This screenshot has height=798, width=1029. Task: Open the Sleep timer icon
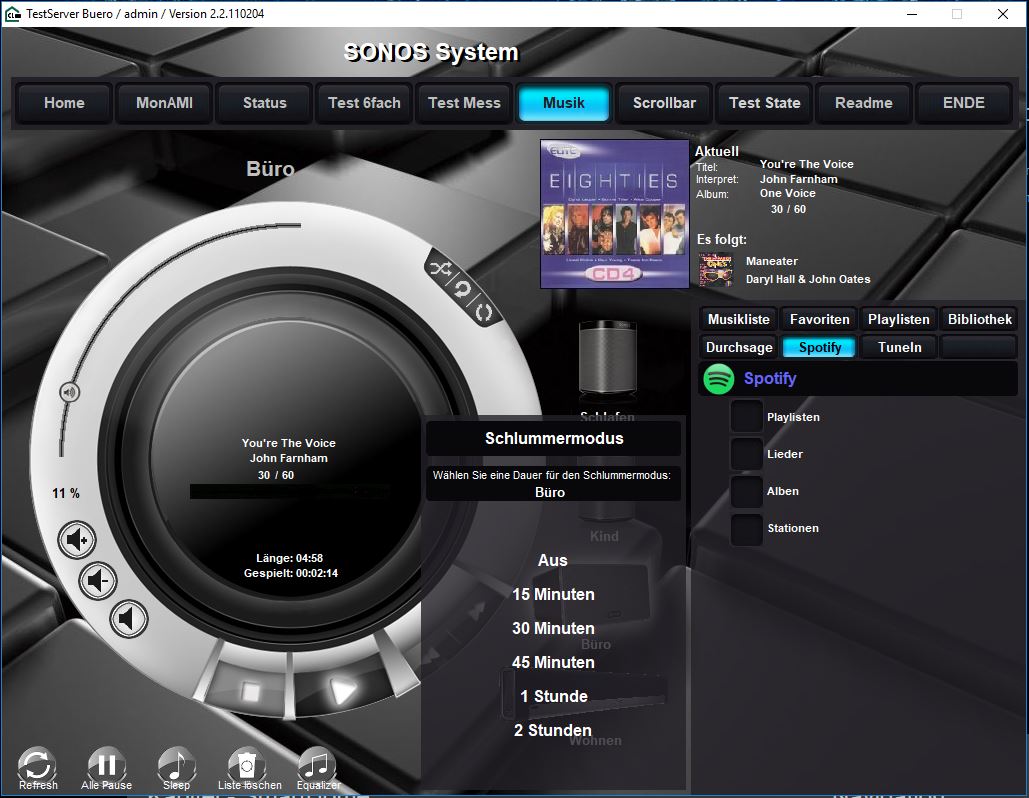176,766
